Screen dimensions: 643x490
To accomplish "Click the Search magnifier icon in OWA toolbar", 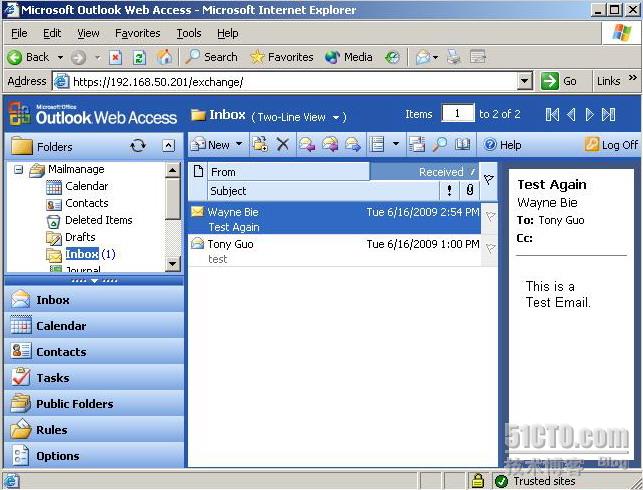I will (x=440, y=144).
